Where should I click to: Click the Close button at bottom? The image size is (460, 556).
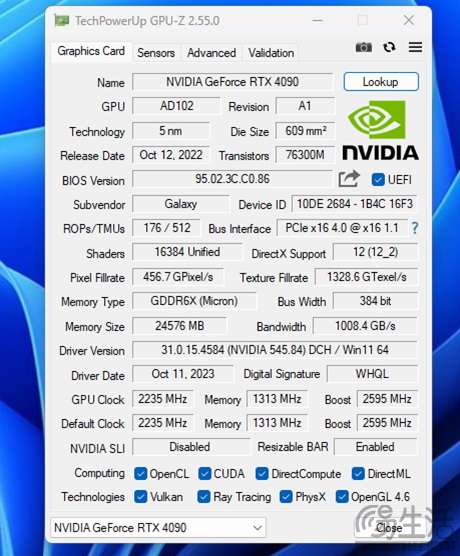click(389, 528)
